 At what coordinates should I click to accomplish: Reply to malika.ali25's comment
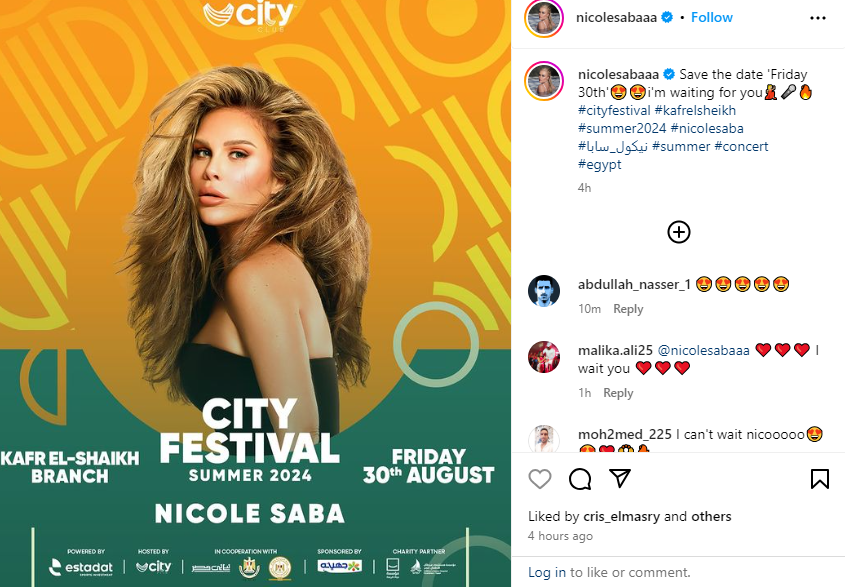[618, 393]
